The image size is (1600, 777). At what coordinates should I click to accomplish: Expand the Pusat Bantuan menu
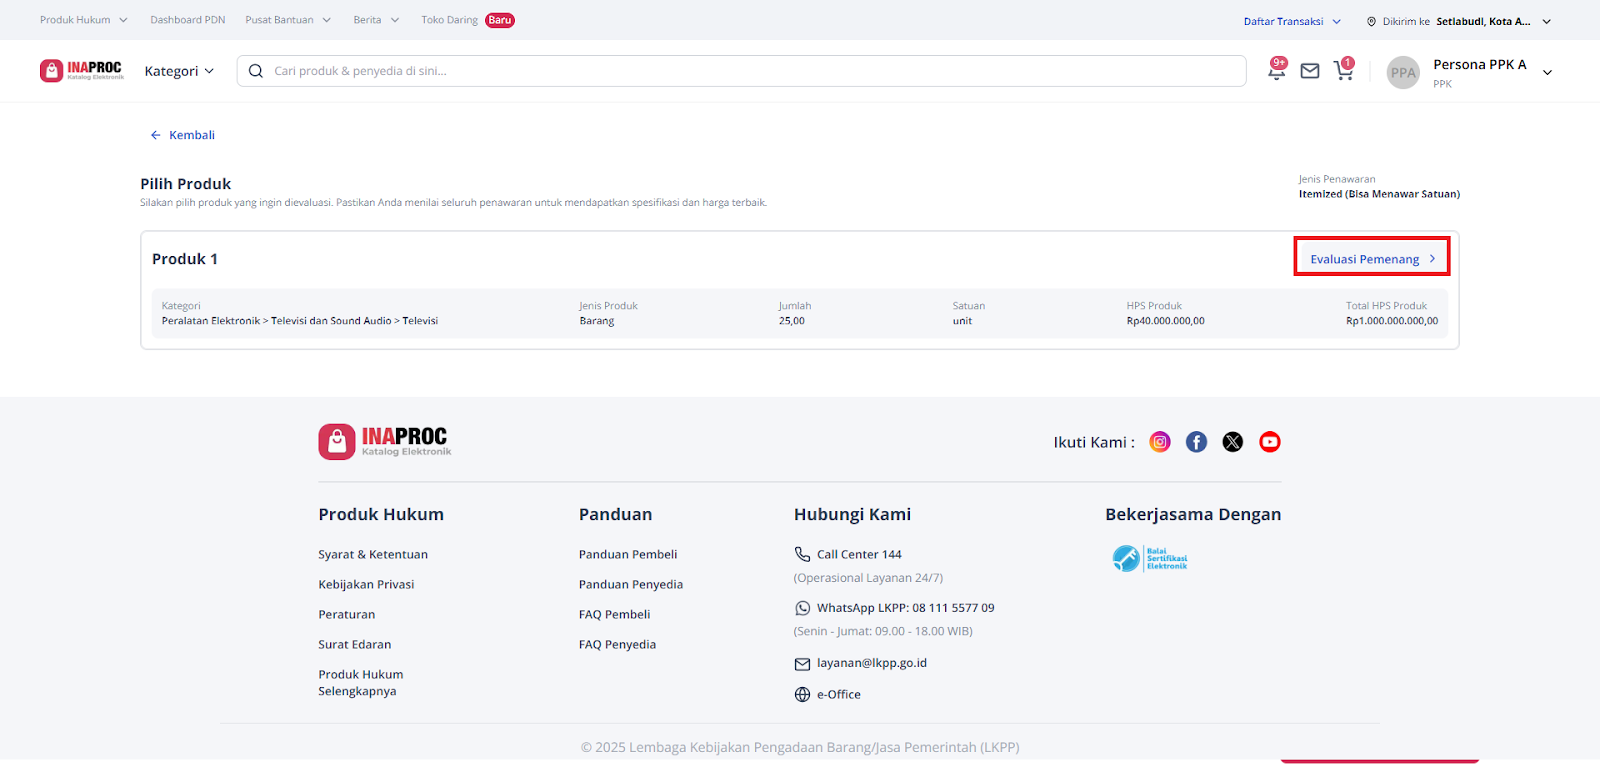[288, 20]
